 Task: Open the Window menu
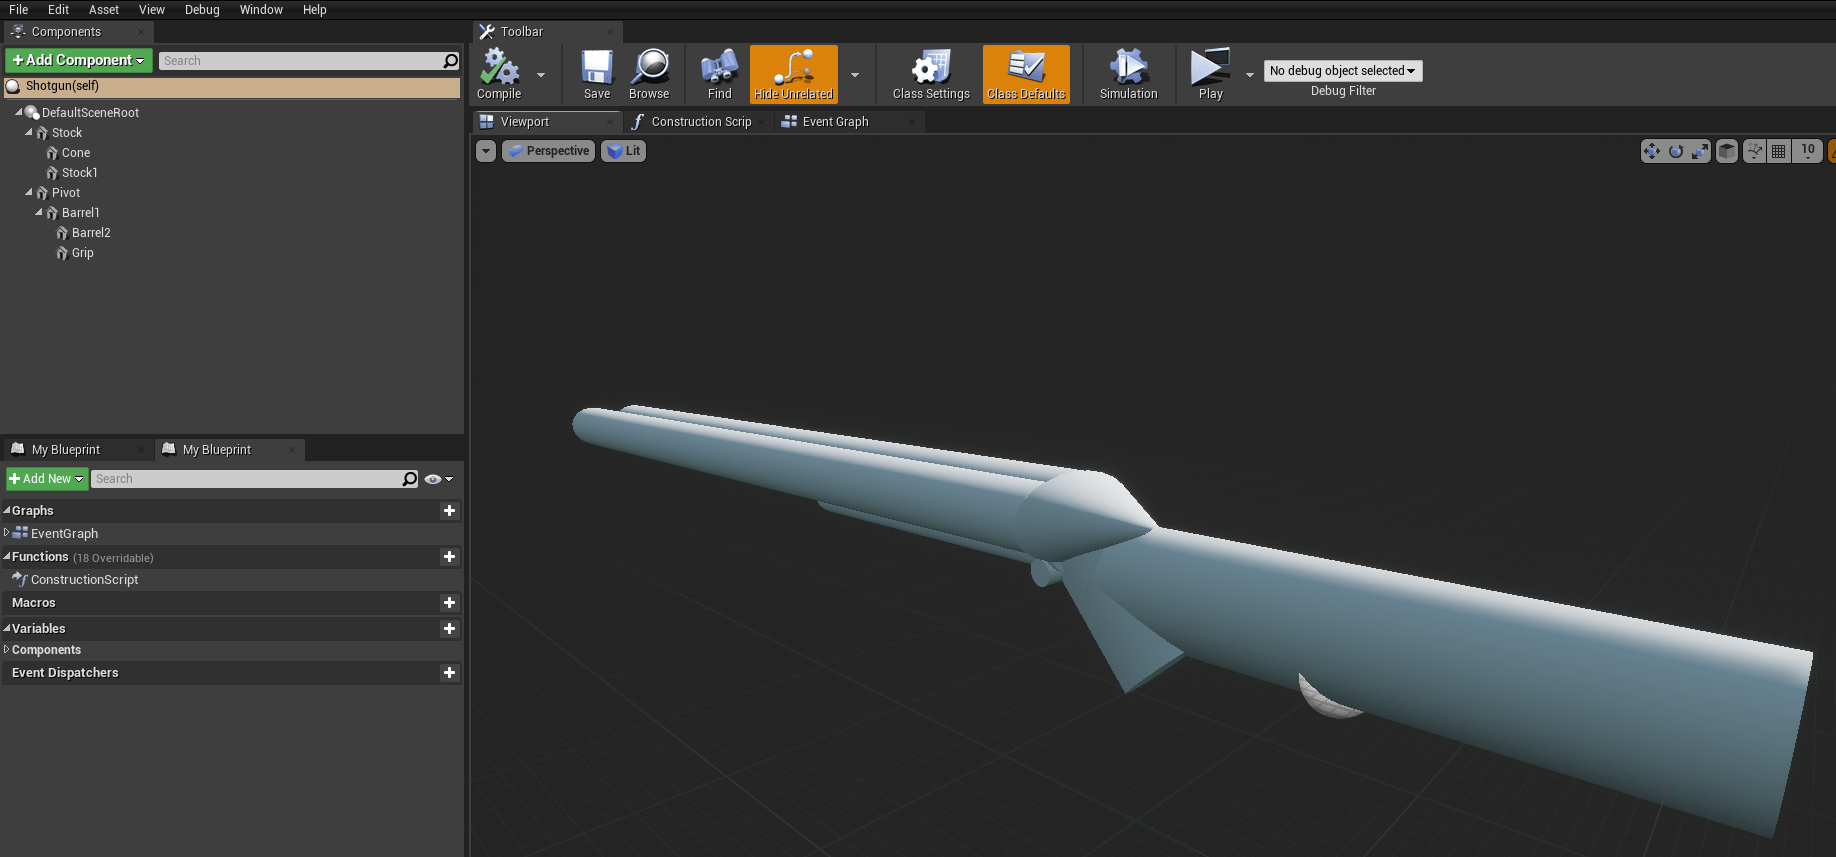coord(261,10)
